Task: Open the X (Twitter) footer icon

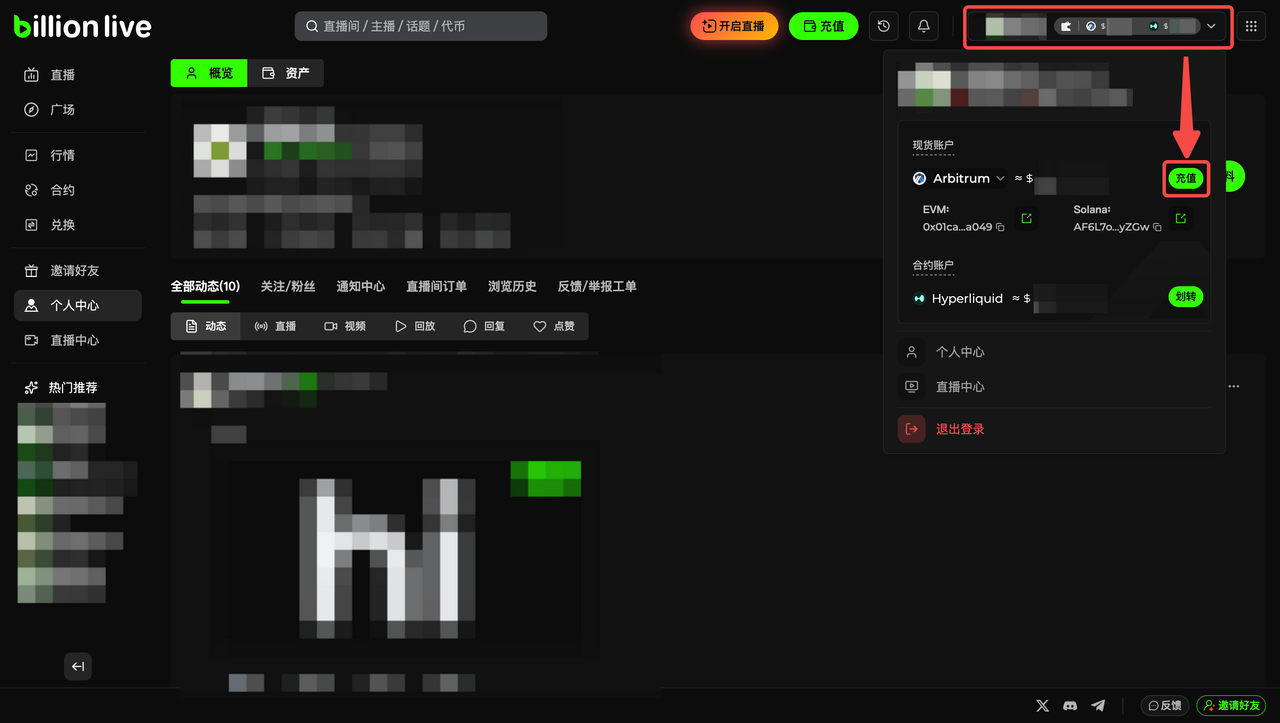Action: (x=1042, y=705)
